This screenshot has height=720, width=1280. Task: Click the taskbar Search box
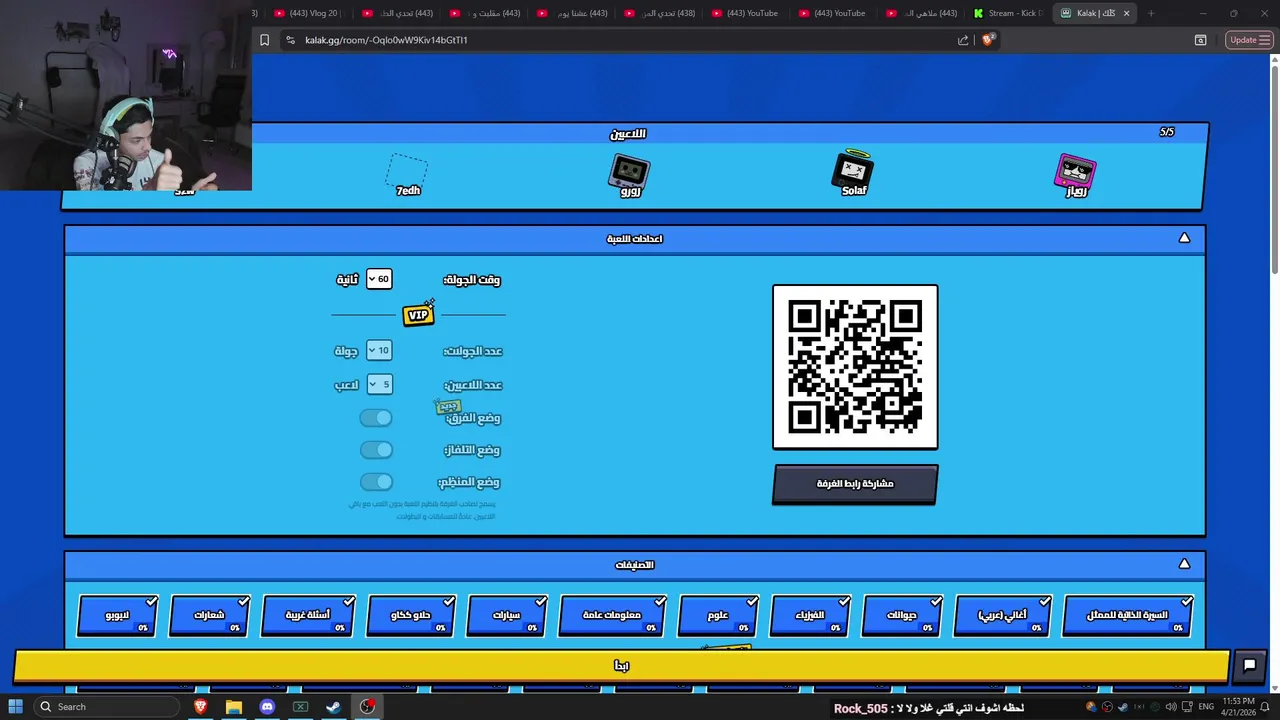click(106, 707)
